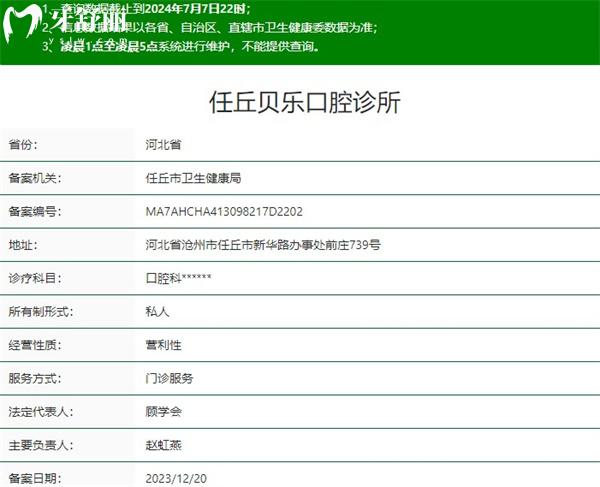Click the clinic title 任丘贝乐口腔诊所
Screen dimensions: 600x487
click(305, 102)
